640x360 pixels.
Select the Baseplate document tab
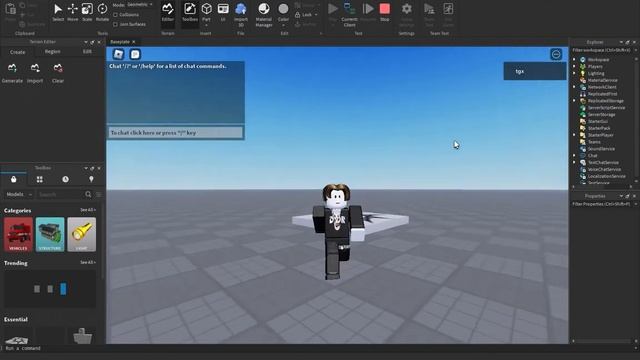pyautogui.click(x=120, y=42)
